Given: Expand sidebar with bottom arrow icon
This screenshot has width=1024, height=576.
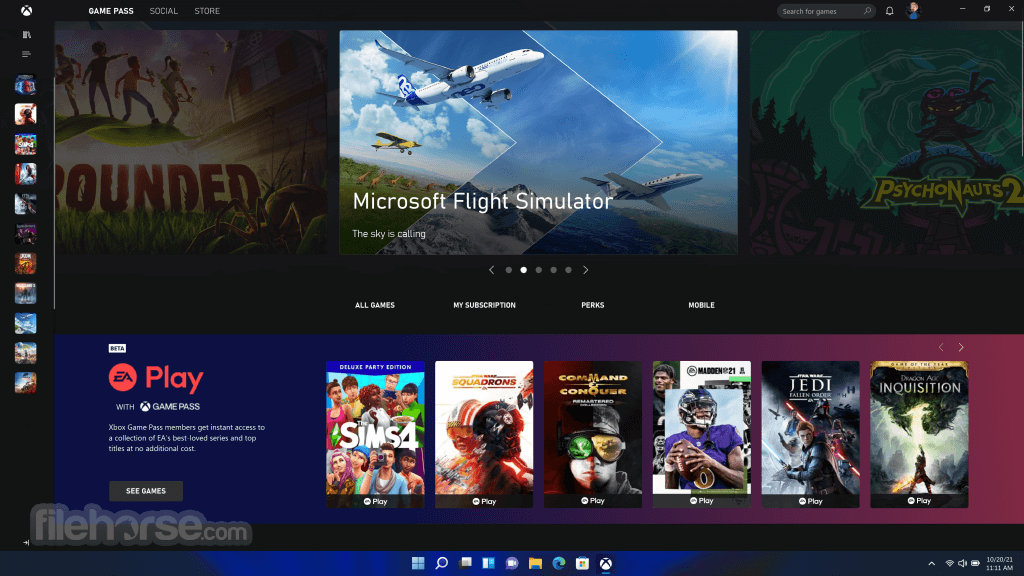Looking at the screenshot, I should coord(26,543).
